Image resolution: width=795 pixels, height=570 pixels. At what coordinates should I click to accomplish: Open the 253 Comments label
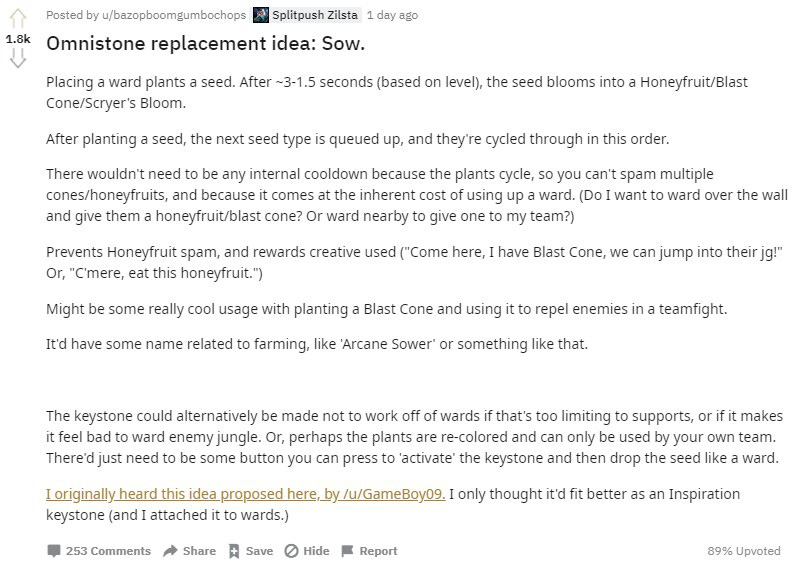click(x=109, y=551)
